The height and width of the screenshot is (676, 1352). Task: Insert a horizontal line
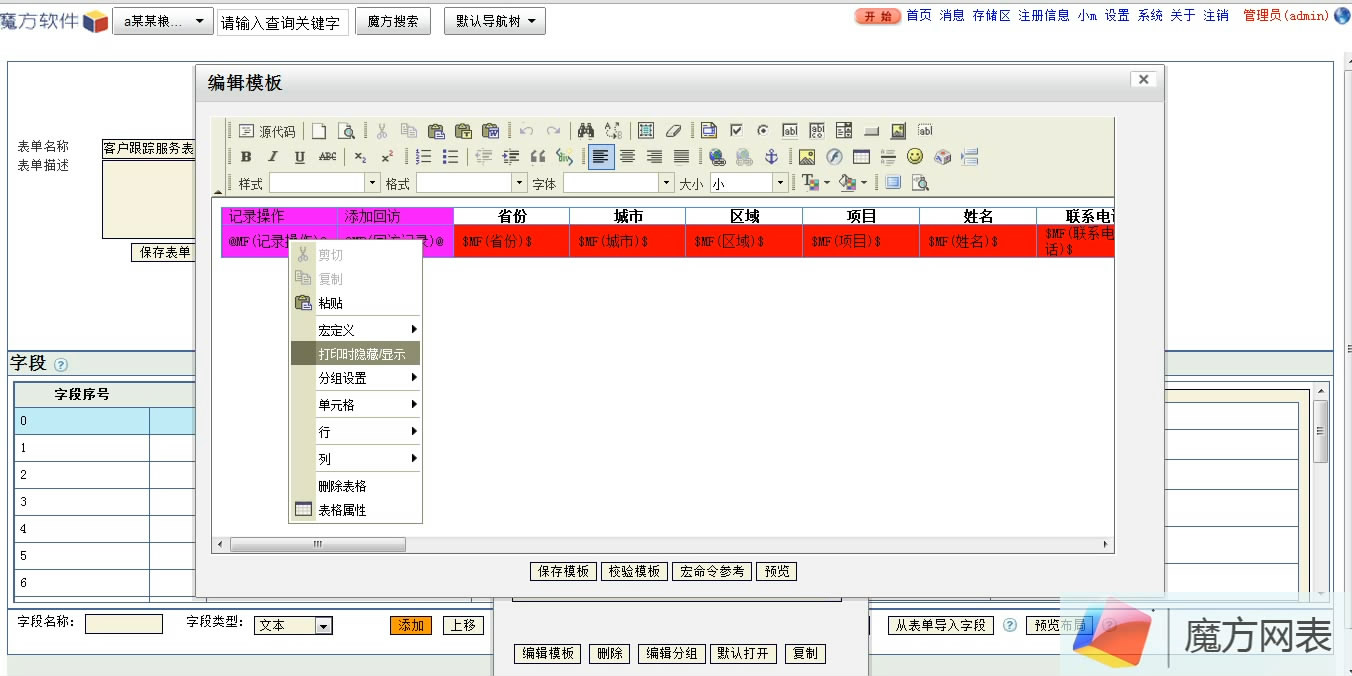pyautogui.click(x=888, y=157)
